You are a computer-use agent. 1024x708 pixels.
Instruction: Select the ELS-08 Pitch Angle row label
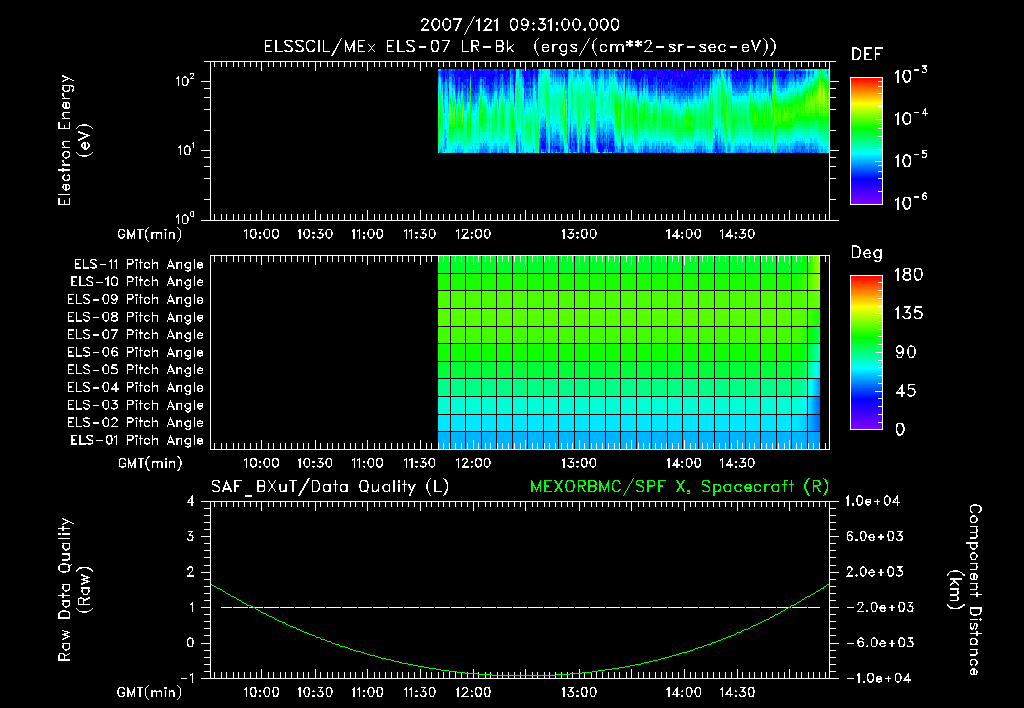click(x=135, y=317)
